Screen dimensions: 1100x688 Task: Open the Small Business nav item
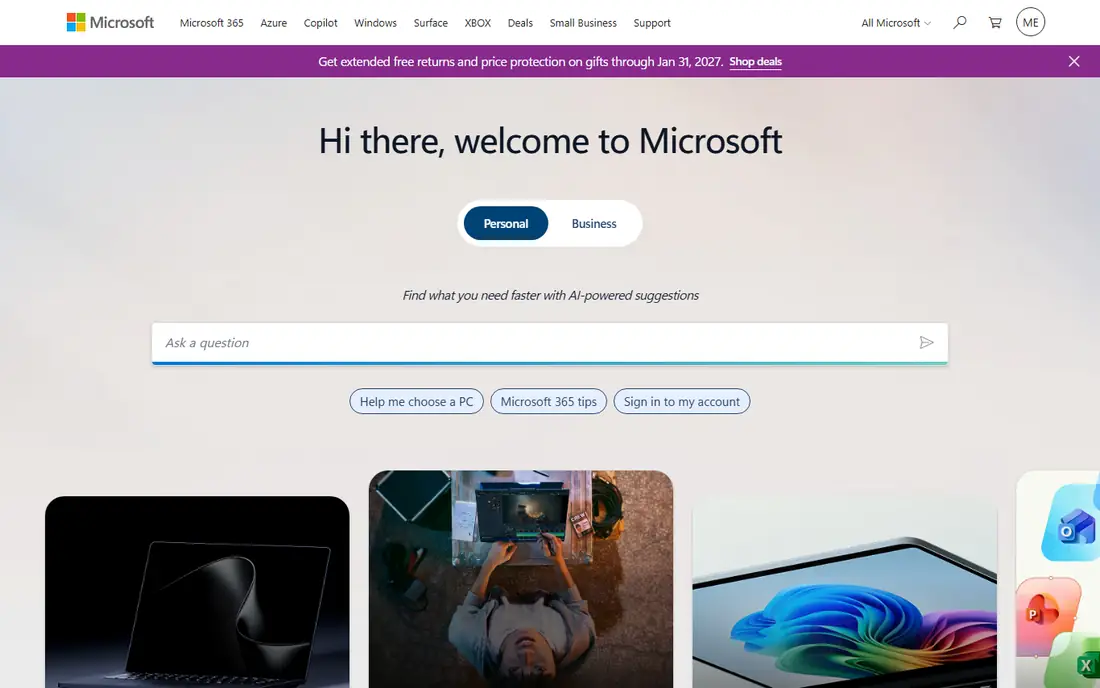coord(583,22)
